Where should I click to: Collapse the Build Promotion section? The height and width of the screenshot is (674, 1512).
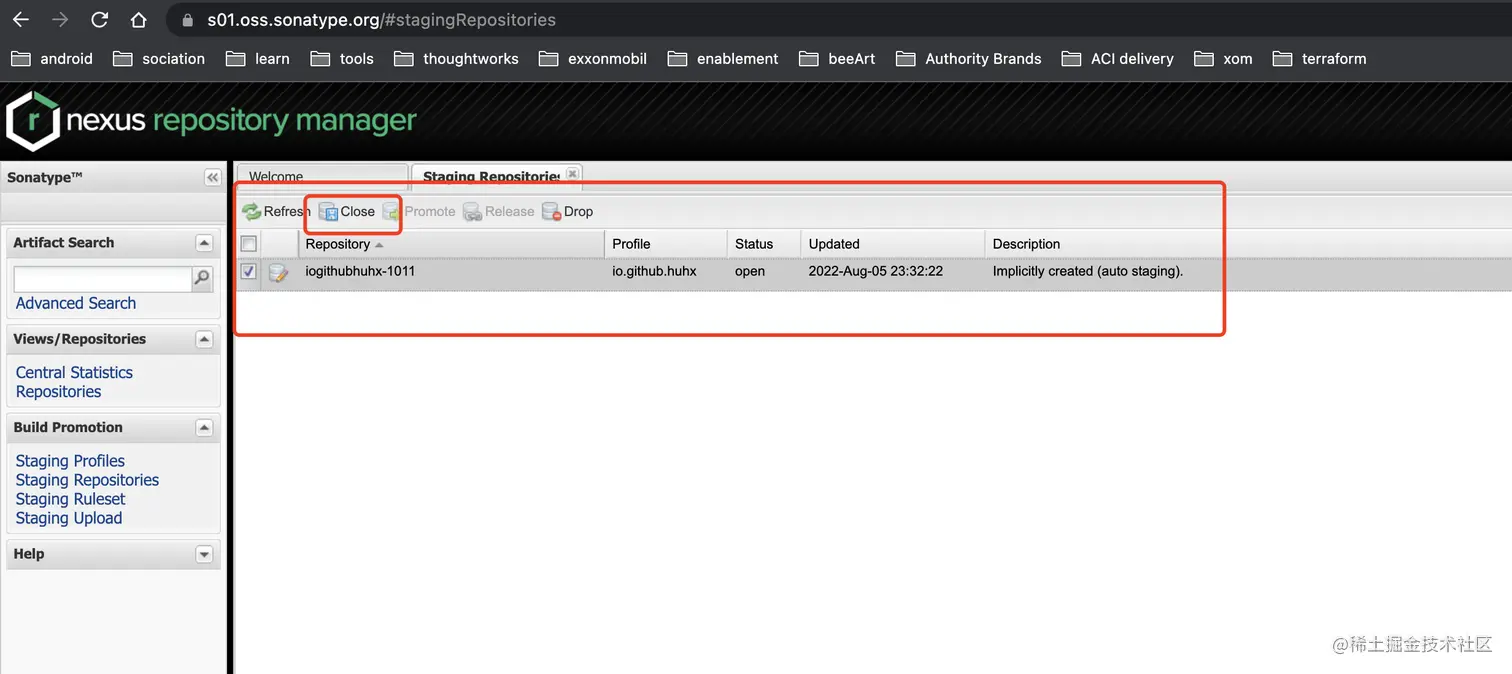click(x=204, y=427)
